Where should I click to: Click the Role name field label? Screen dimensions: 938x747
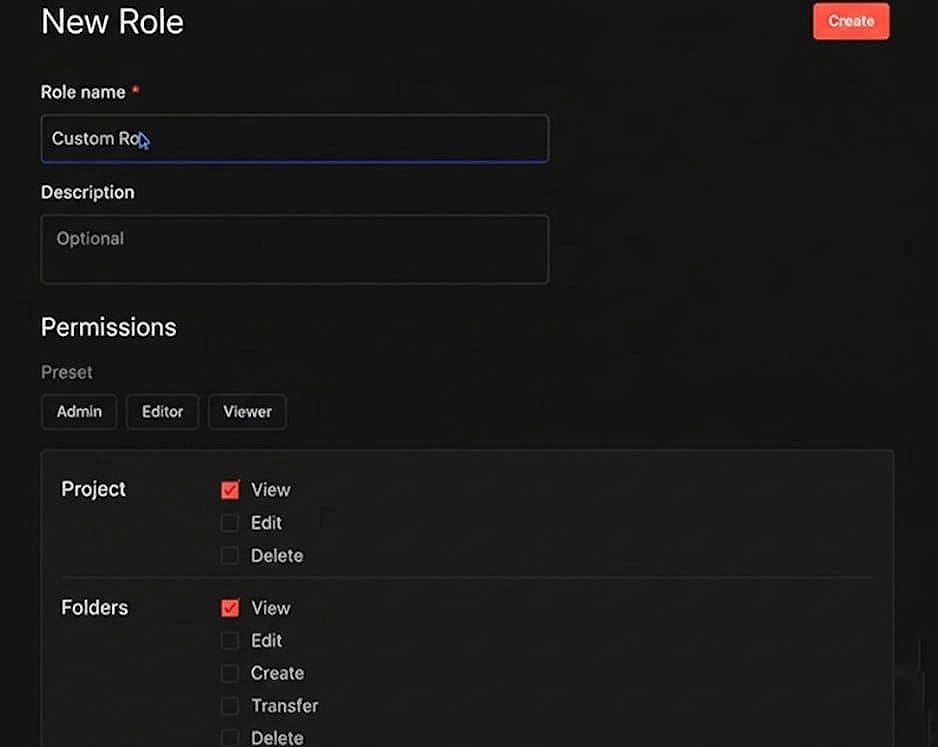pyautogui.click(x=83, y=92)
